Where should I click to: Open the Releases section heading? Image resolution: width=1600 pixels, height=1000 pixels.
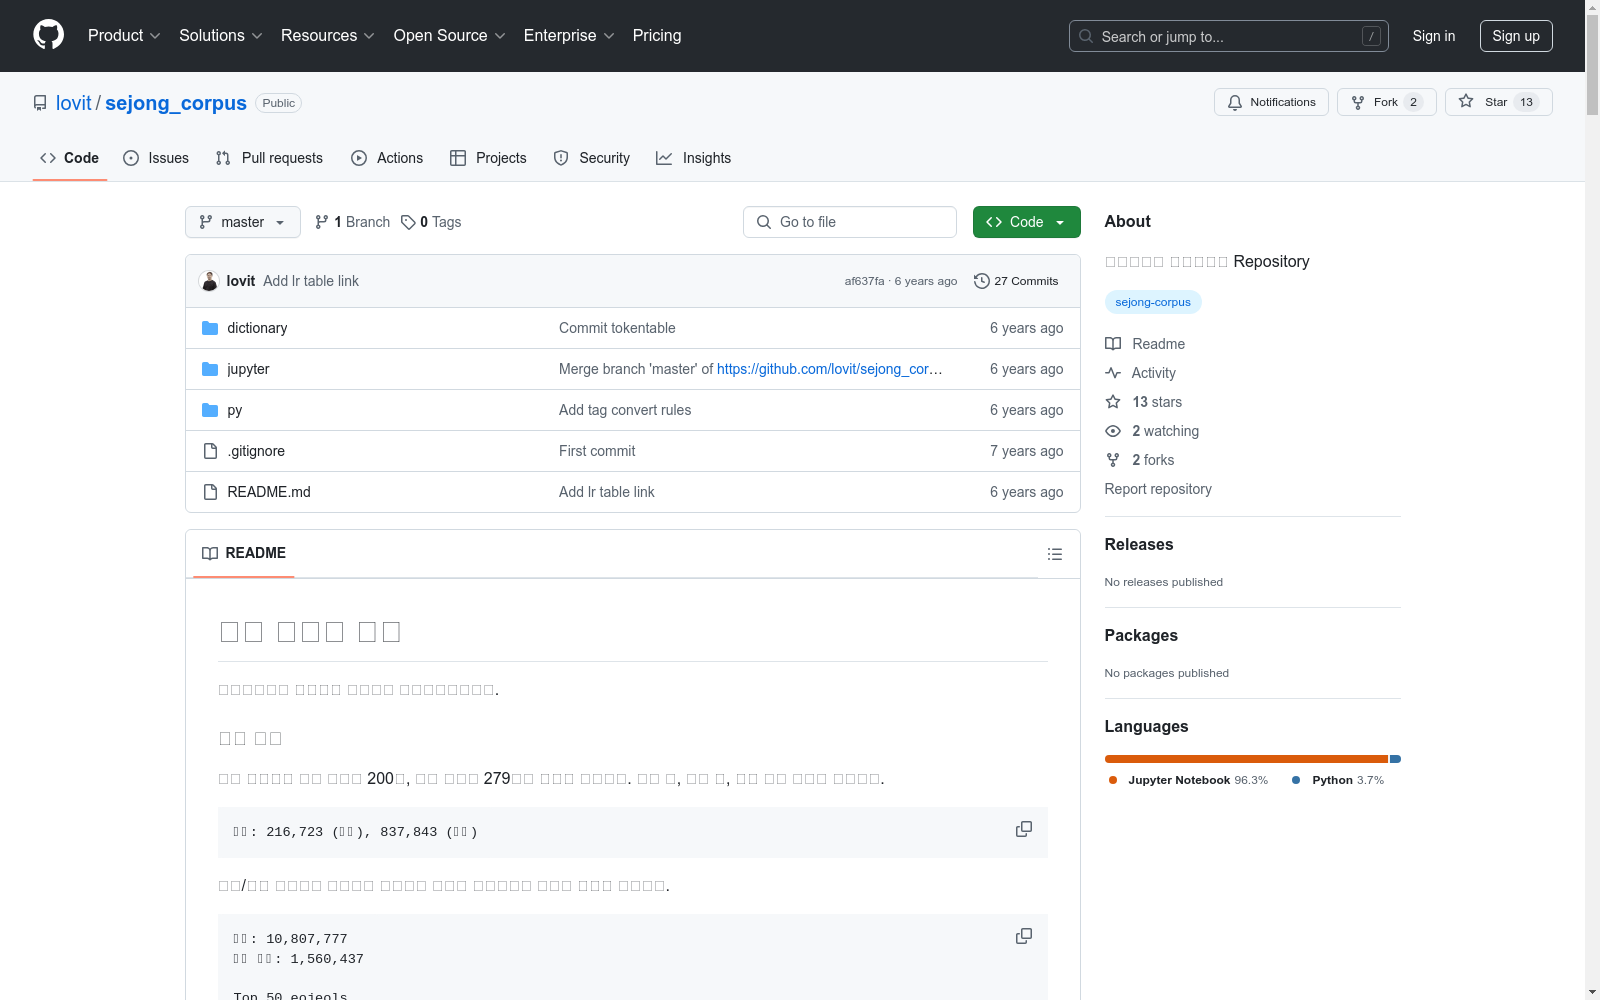coord(1139,544)
